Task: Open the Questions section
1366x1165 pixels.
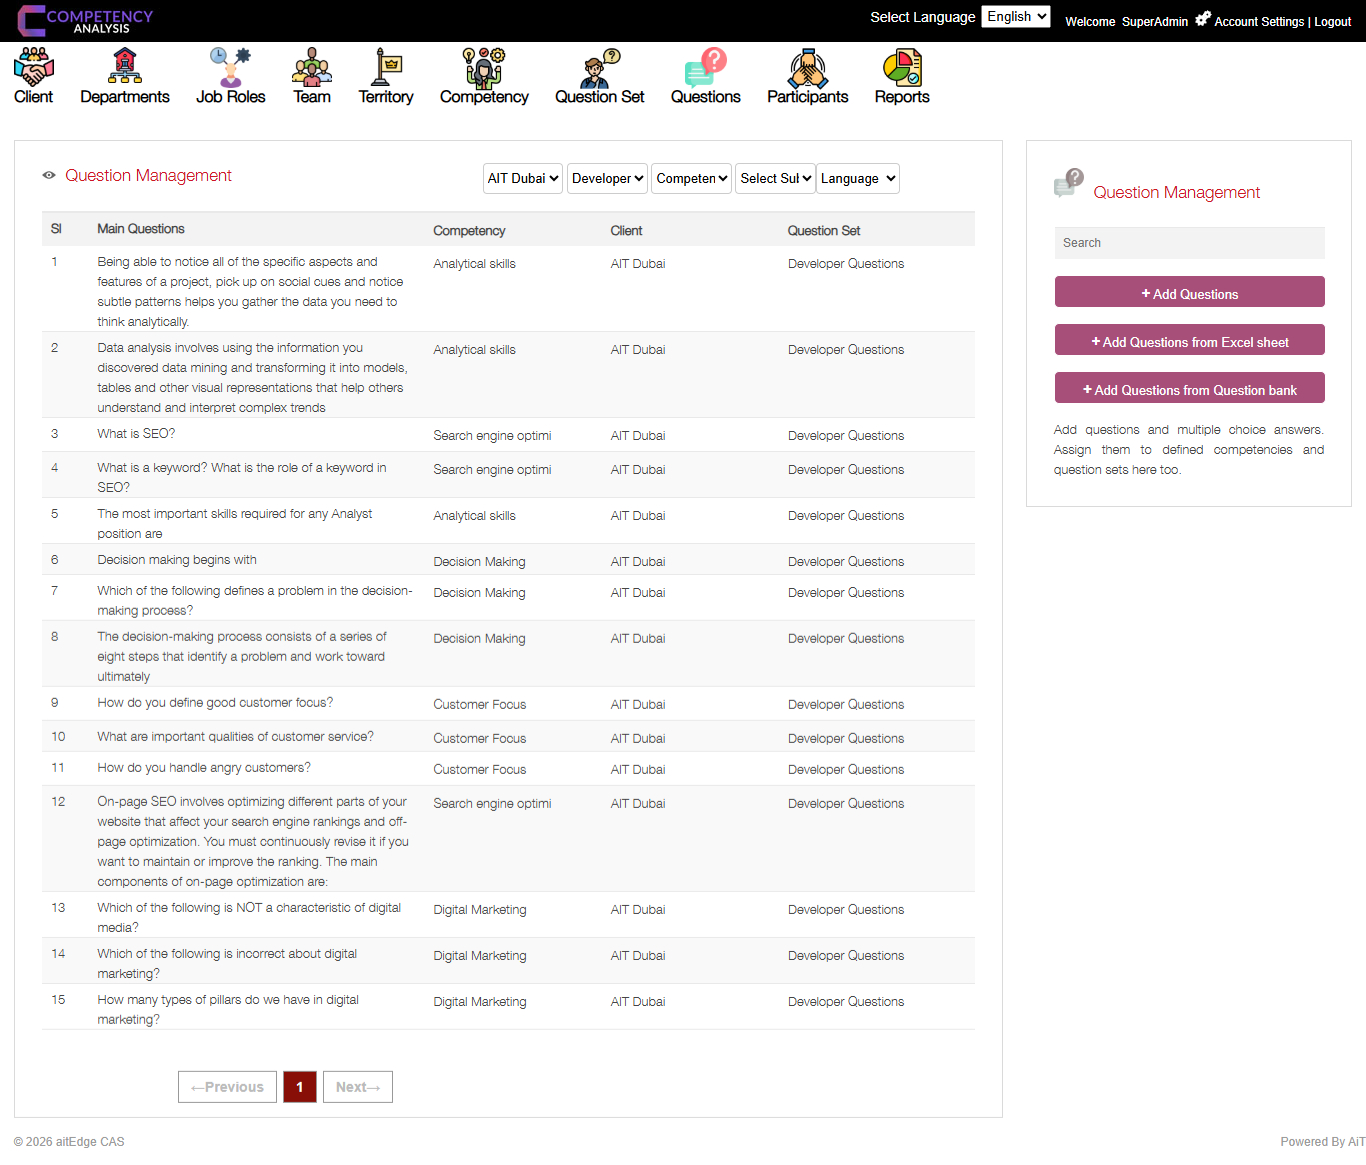Action: click(706, 75)
